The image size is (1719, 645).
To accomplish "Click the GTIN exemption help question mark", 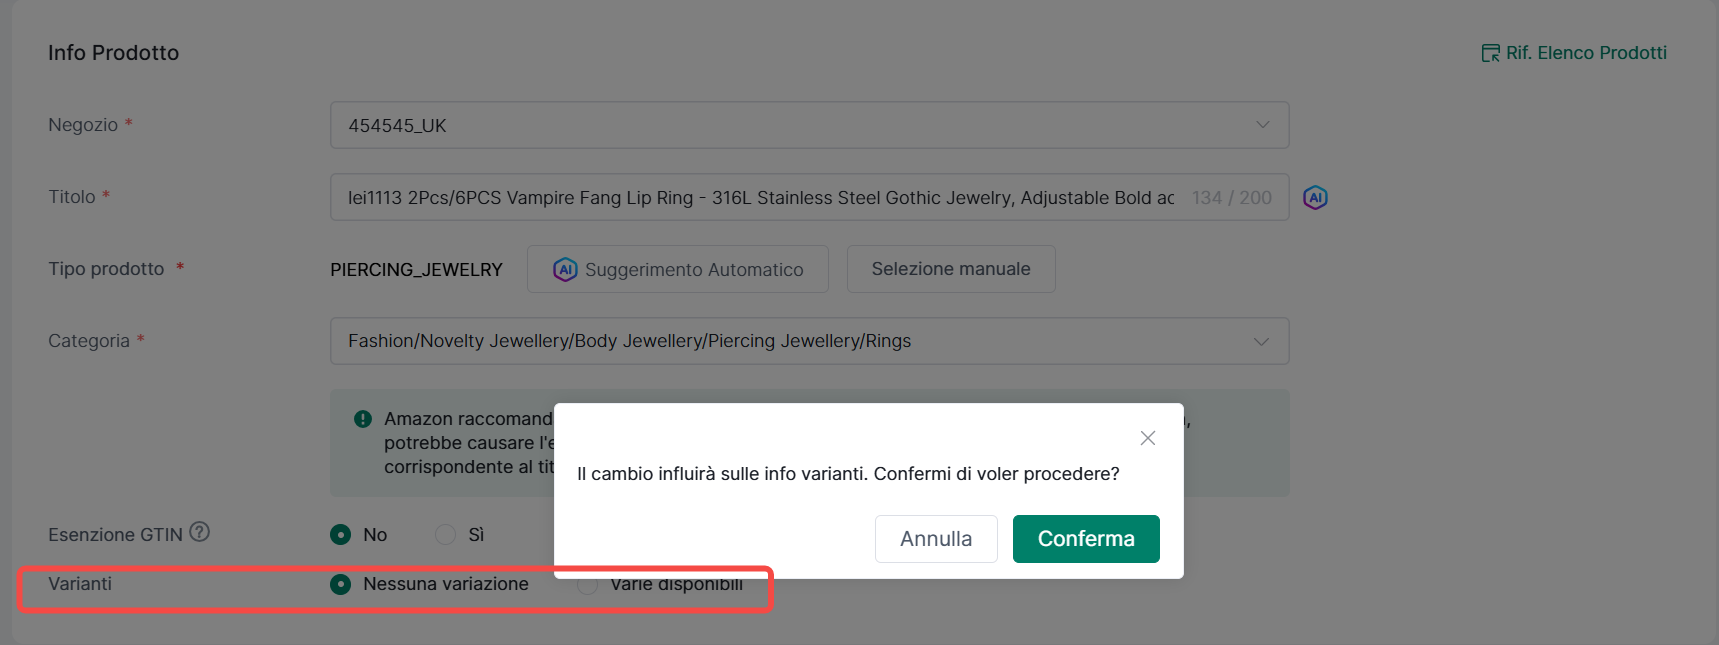I will click(200, 532).
